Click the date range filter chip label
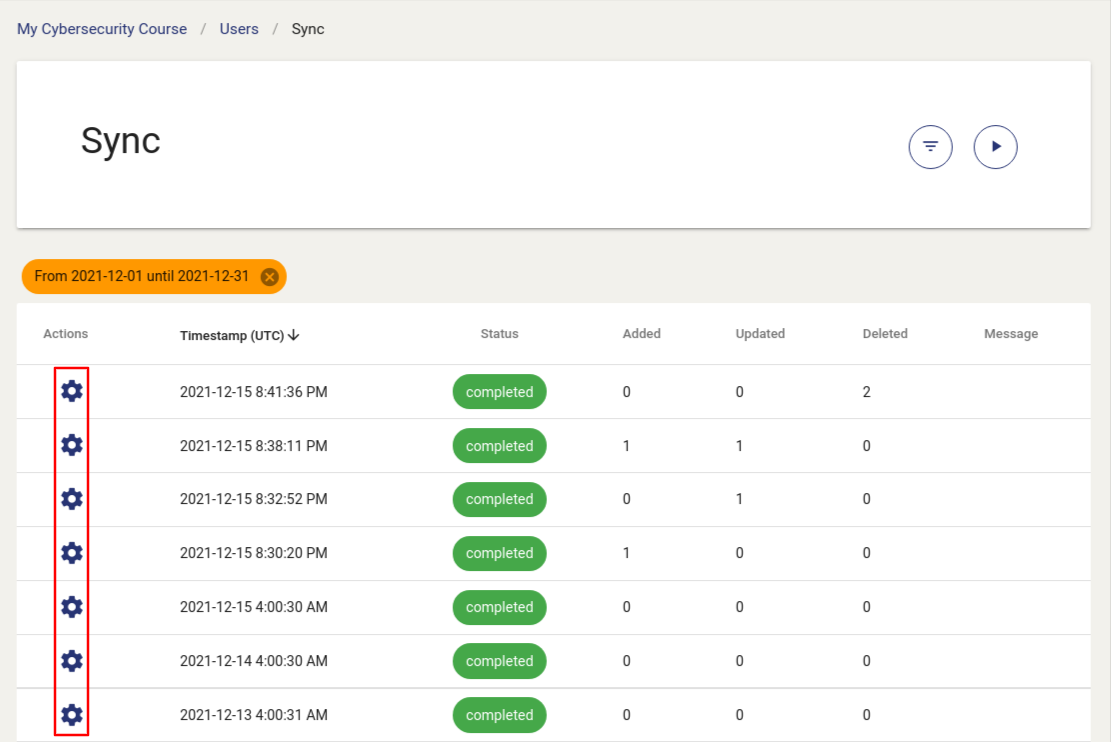Viewport: 1111px width, 742px height. click(141, 277)
